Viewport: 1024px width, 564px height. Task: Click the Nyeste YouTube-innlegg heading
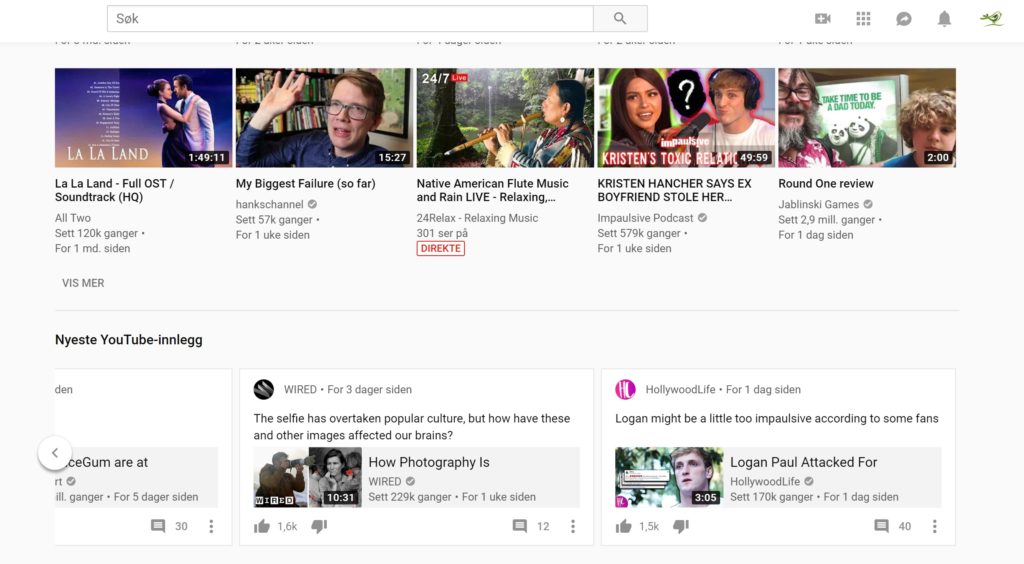coord(129,340)
